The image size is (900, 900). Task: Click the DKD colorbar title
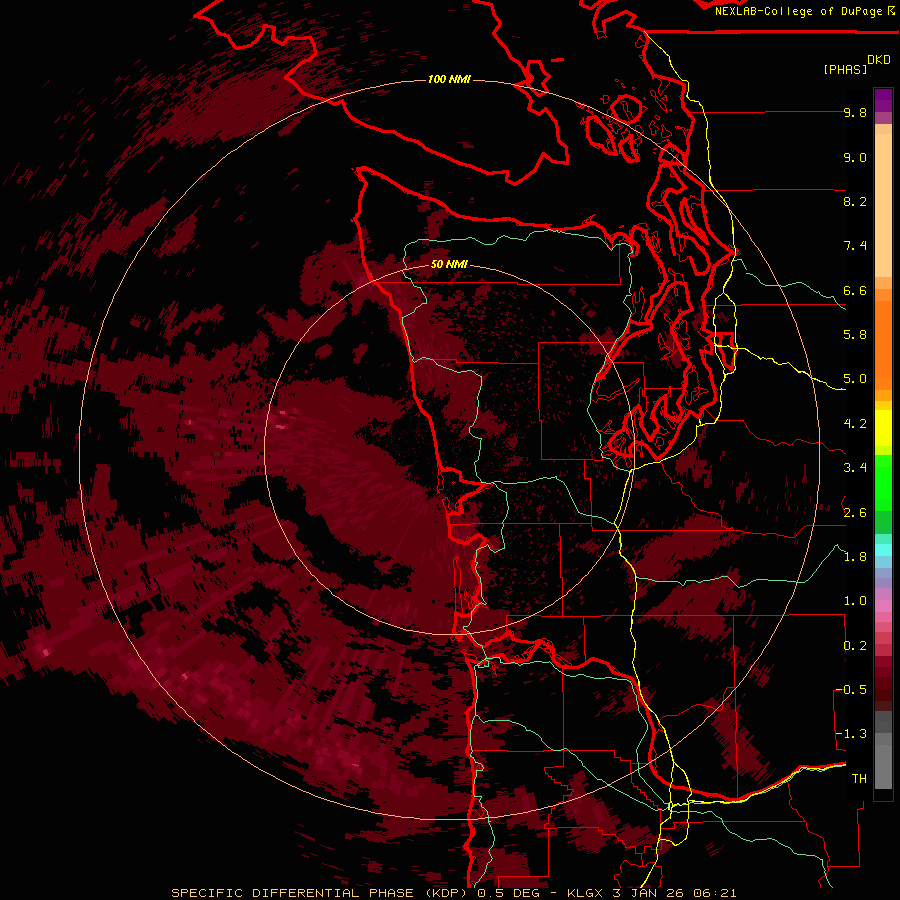878,60
